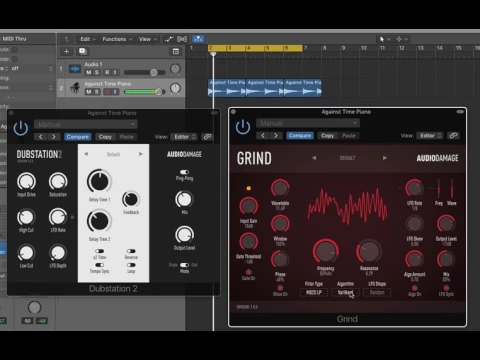Toggle the Gate On button in Grind
Viewport: 480px width, 360px height.
pyautogui.click(x=248, y=272)
